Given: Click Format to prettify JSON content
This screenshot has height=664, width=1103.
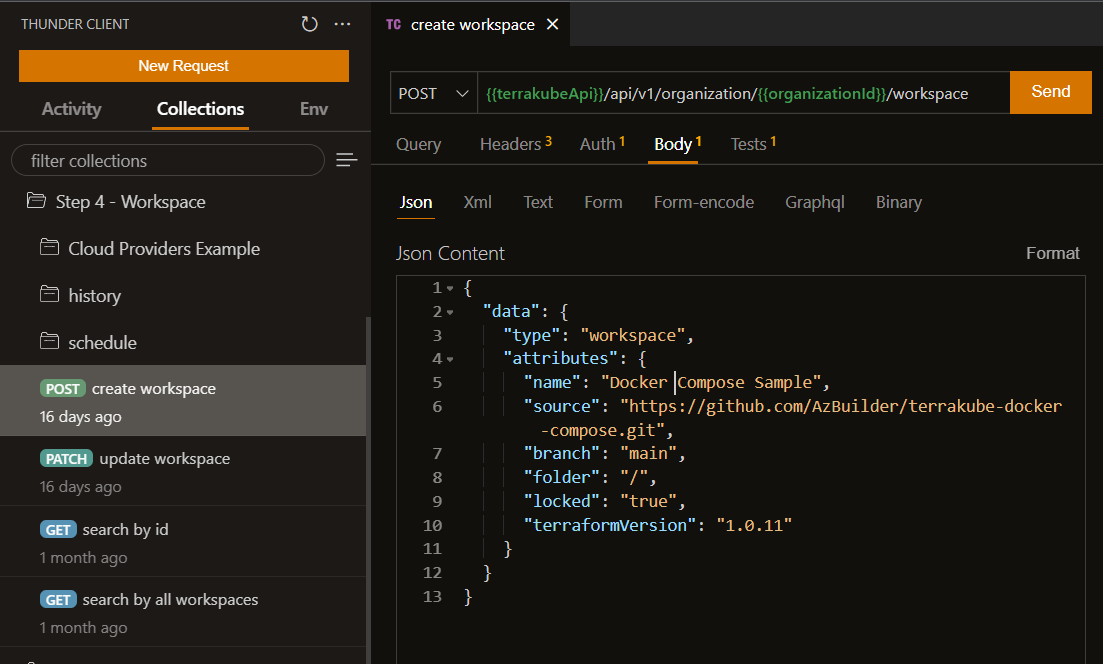Looking at the screenshot, I should (x=1052, y=254).
